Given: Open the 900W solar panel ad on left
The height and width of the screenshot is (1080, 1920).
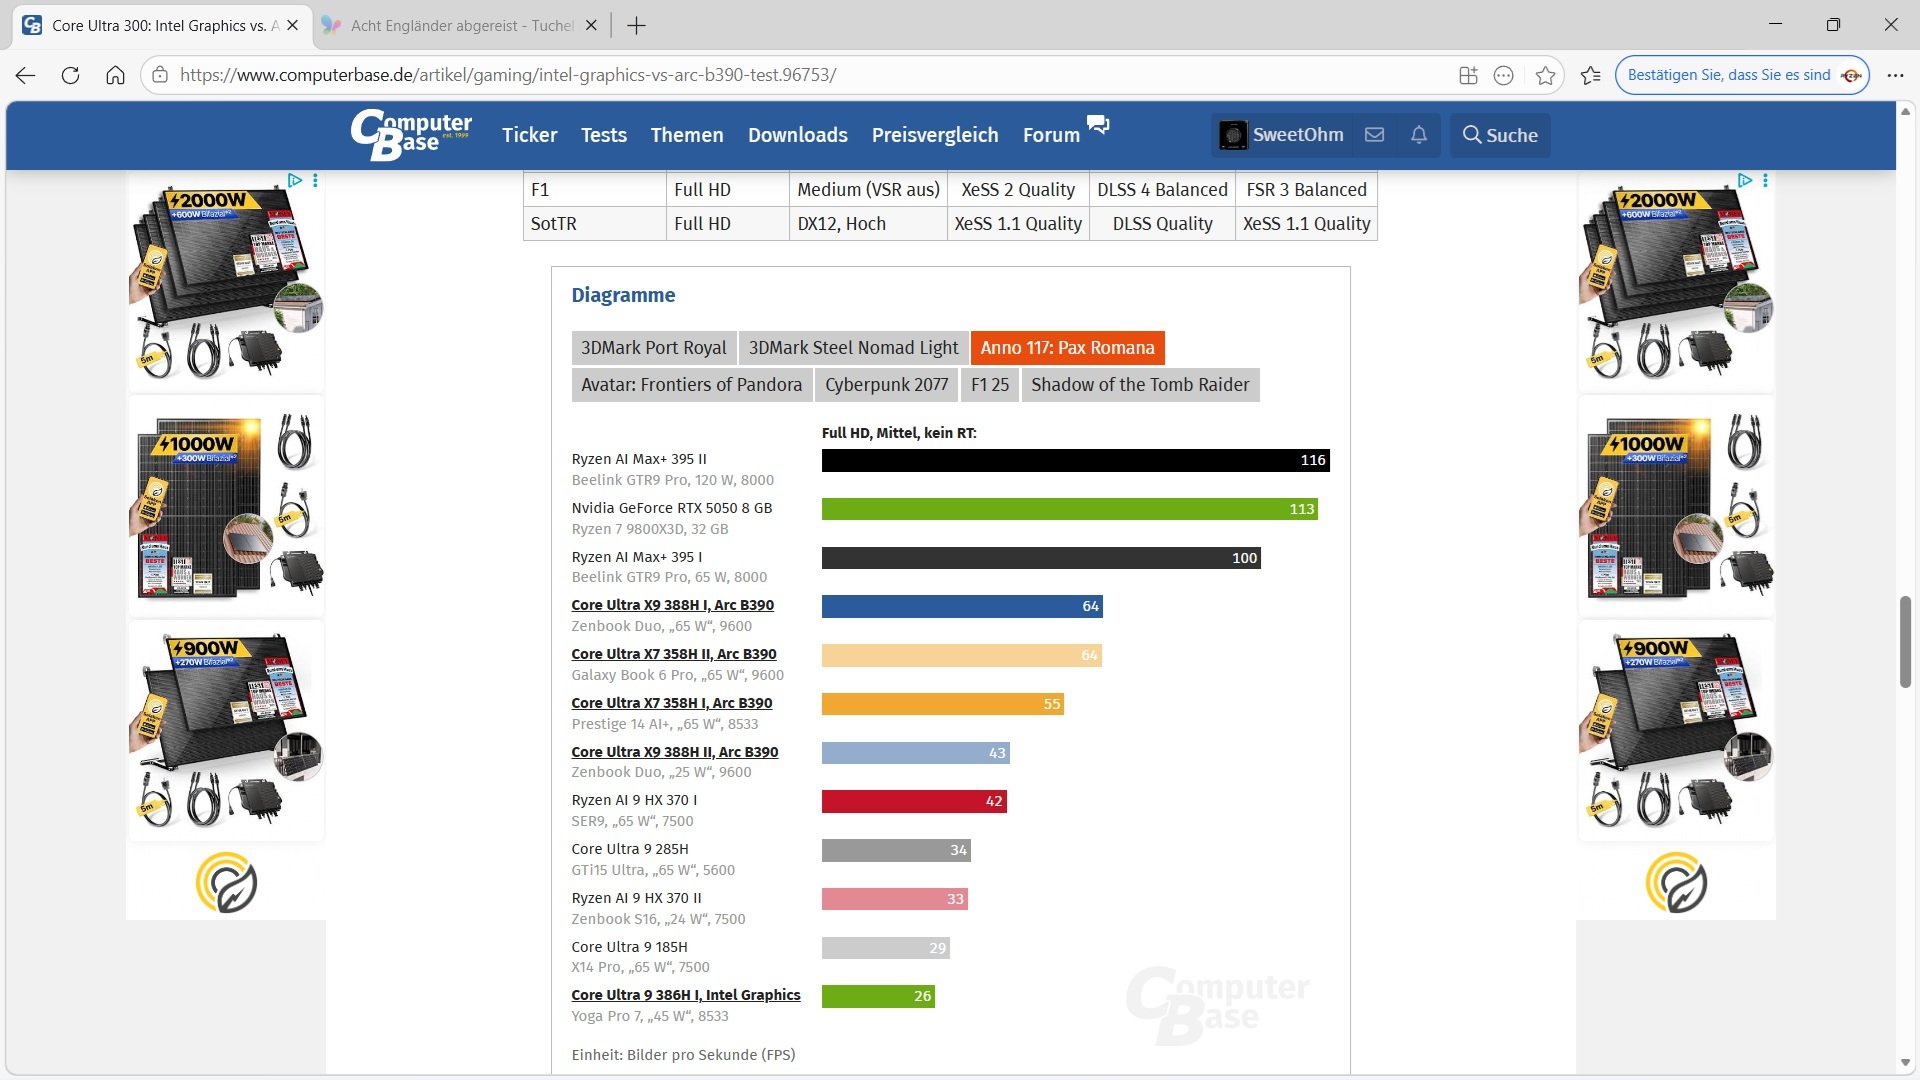Looking at the screenshot, I should 226,731.
